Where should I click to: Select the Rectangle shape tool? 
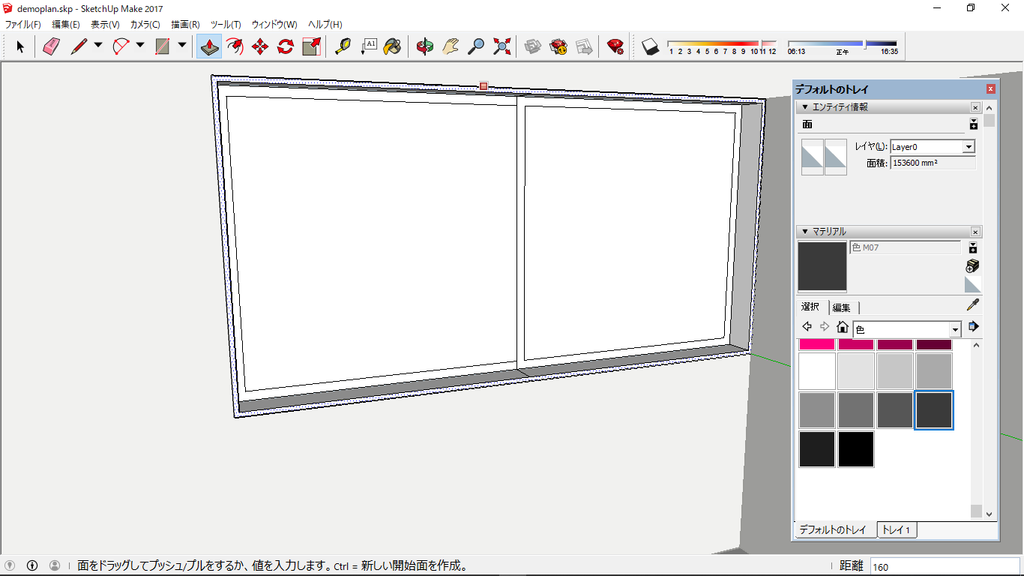pyautogui.click(x=163, y=46)
